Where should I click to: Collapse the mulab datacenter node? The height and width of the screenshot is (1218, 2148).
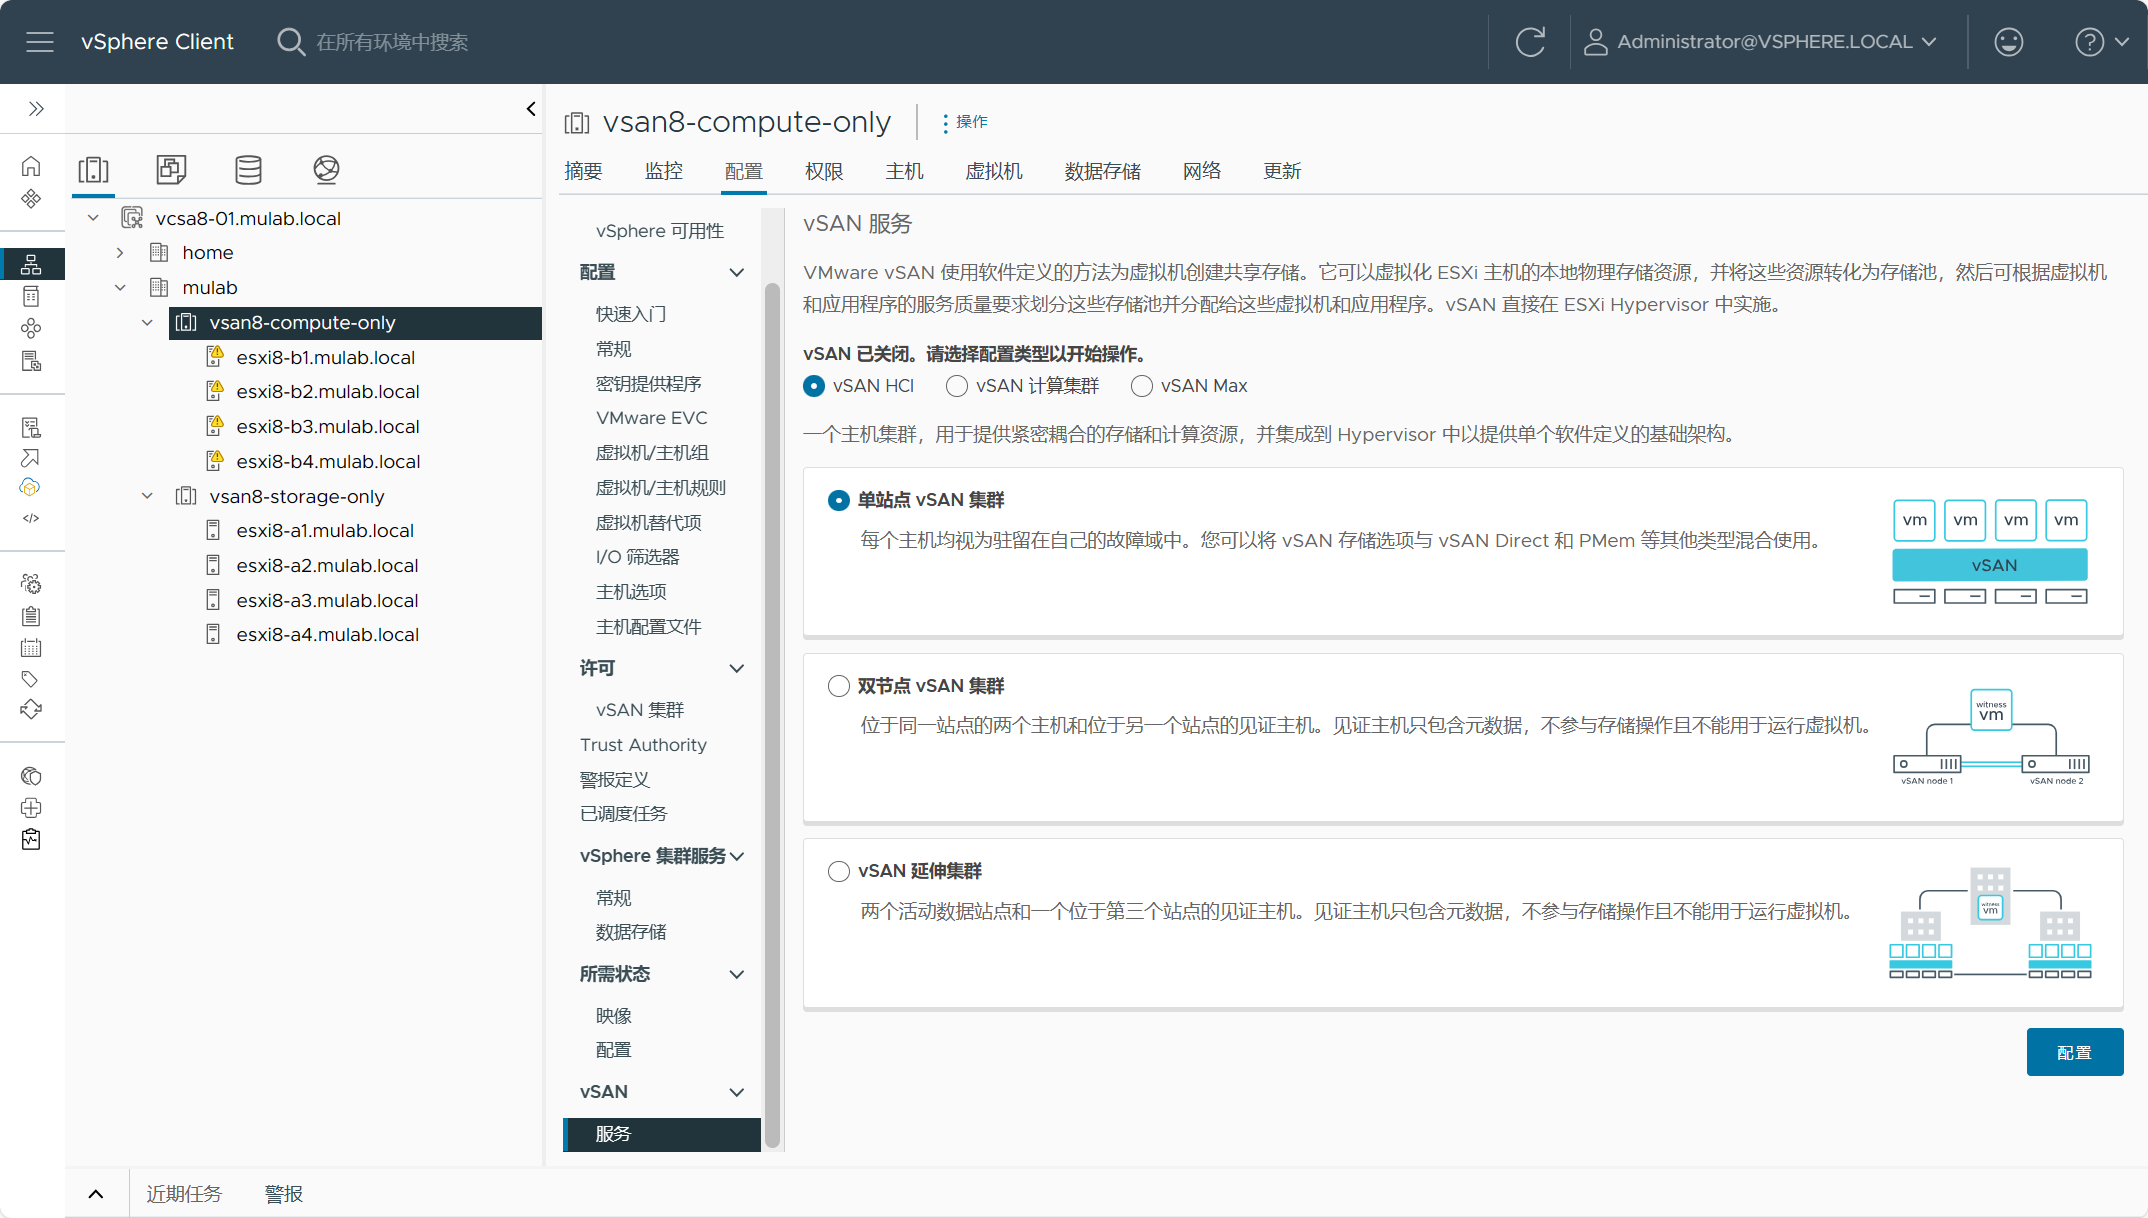click(120, 288)
